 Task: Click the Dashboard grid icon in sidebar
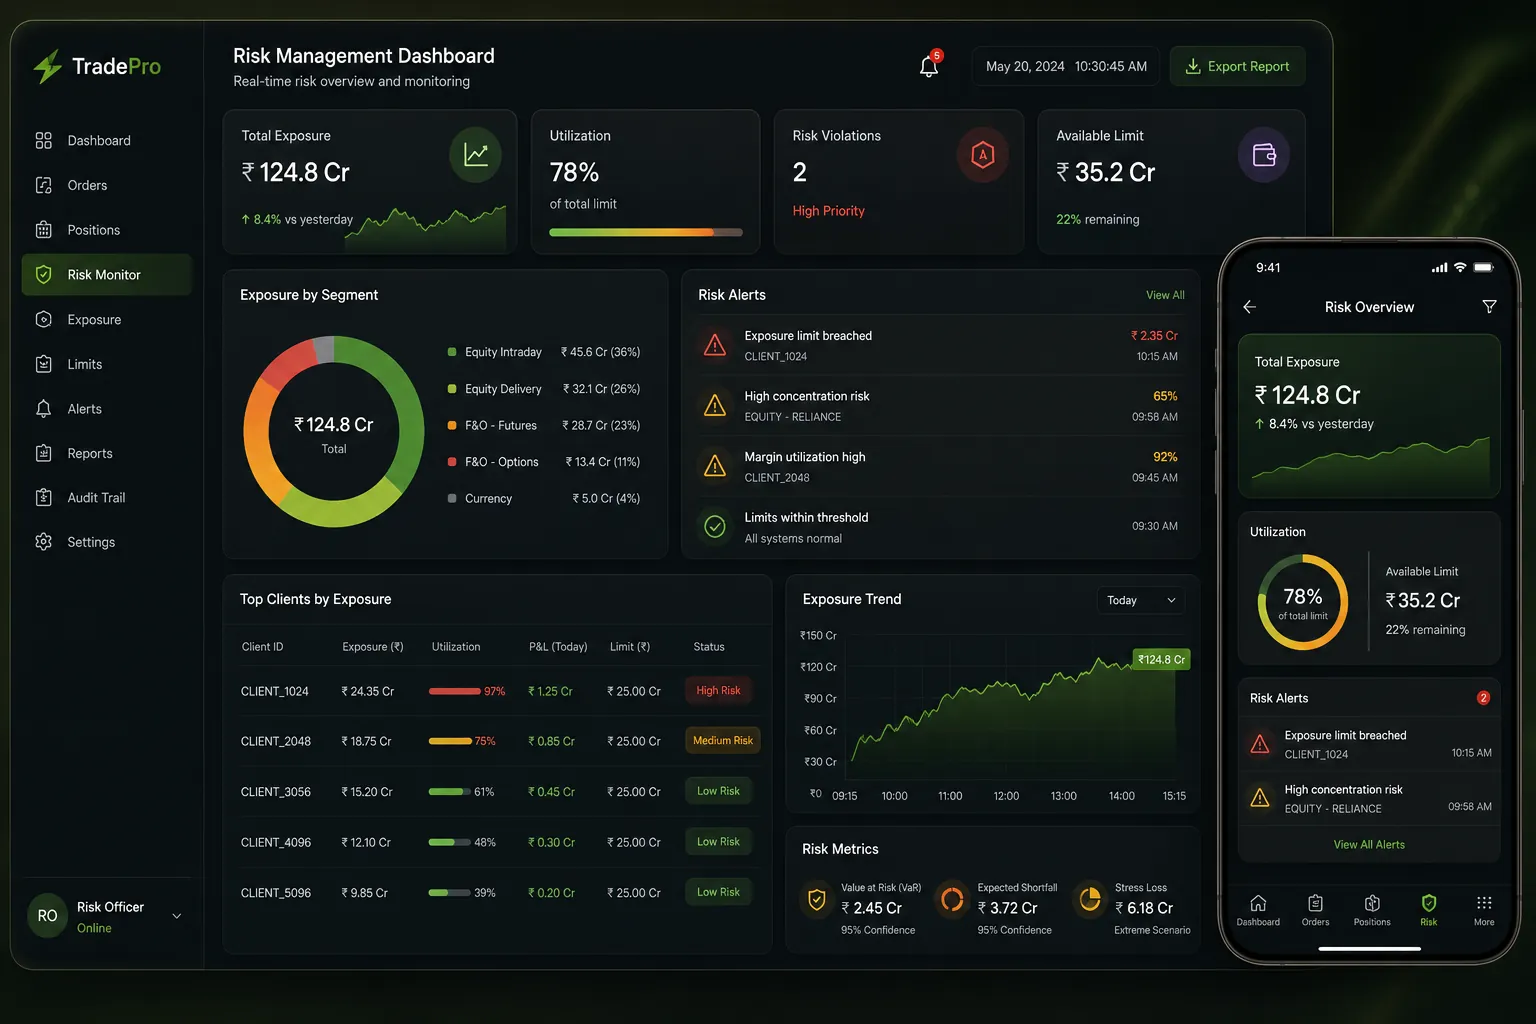pyautogui.click(x=43, y=140)
